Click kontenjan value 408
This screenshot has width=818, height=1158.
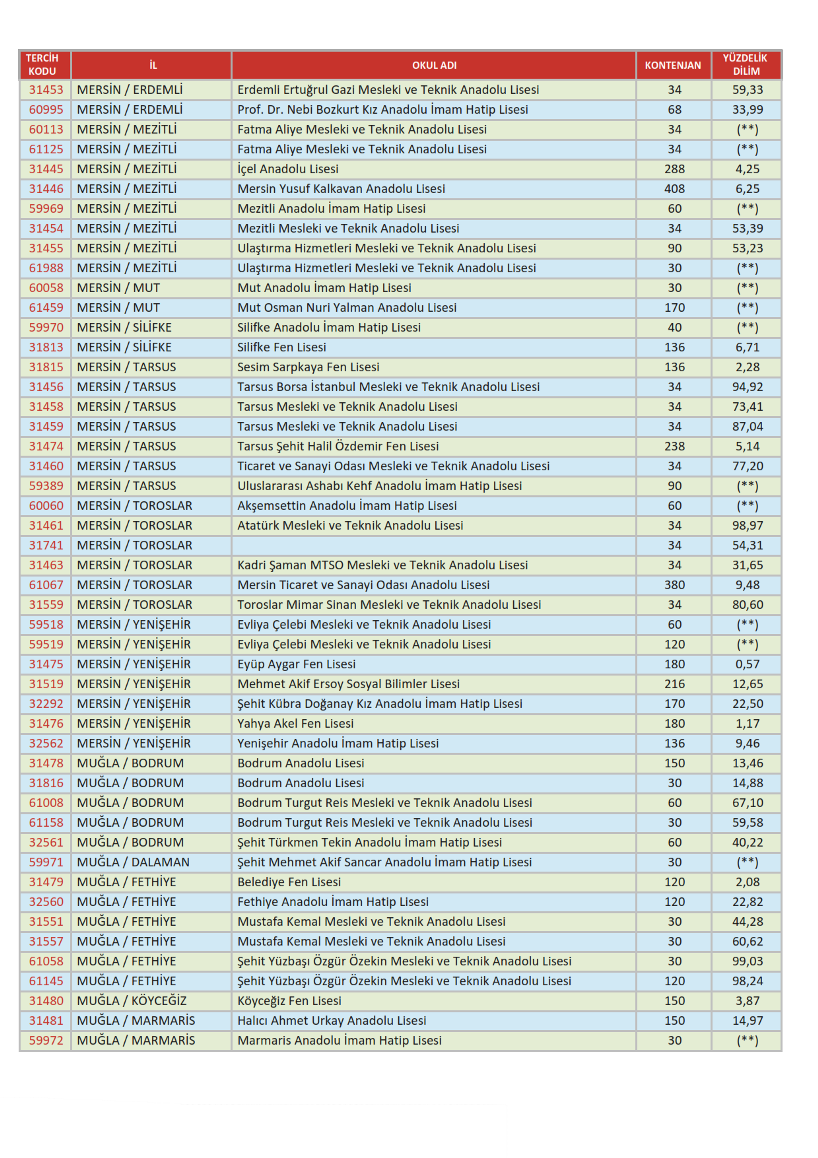pyautogui.click(x=674, y=189)
